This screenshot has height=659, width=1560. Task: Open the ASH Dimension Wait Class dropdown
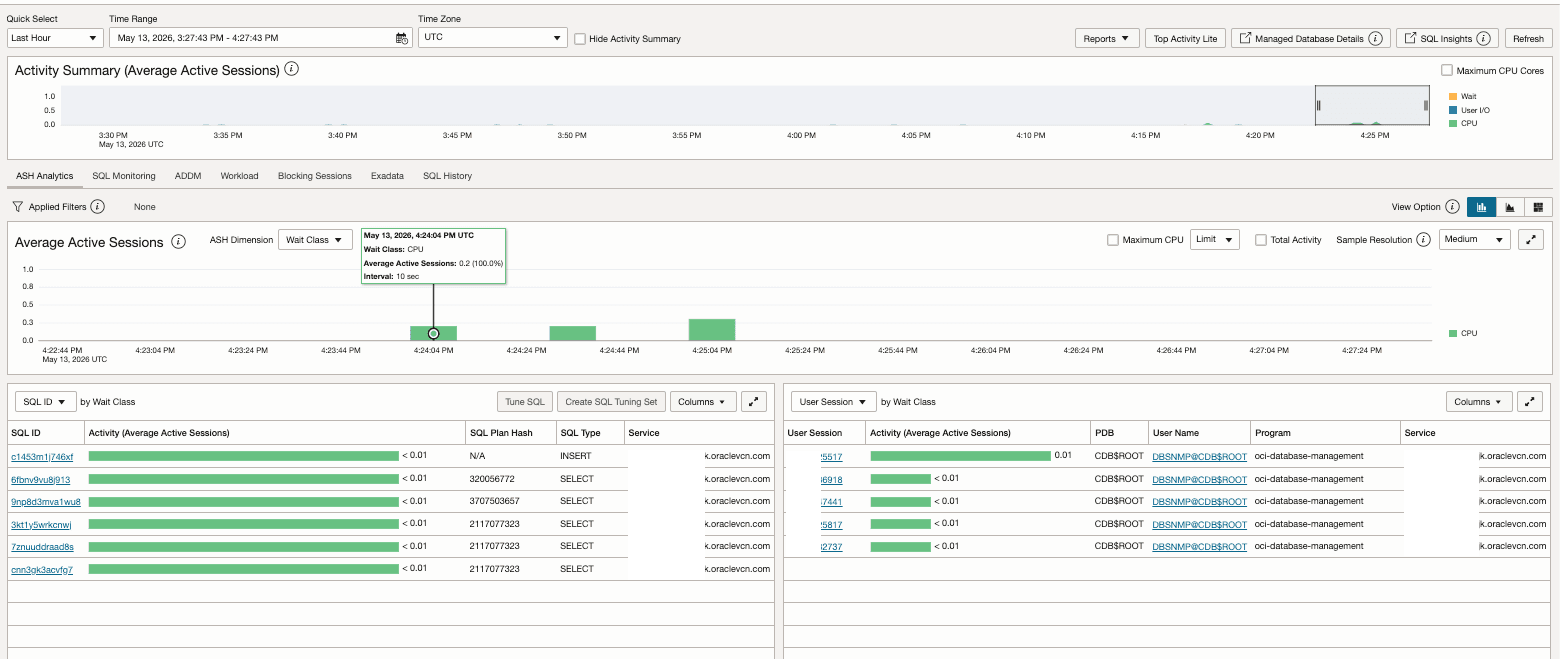315,240
